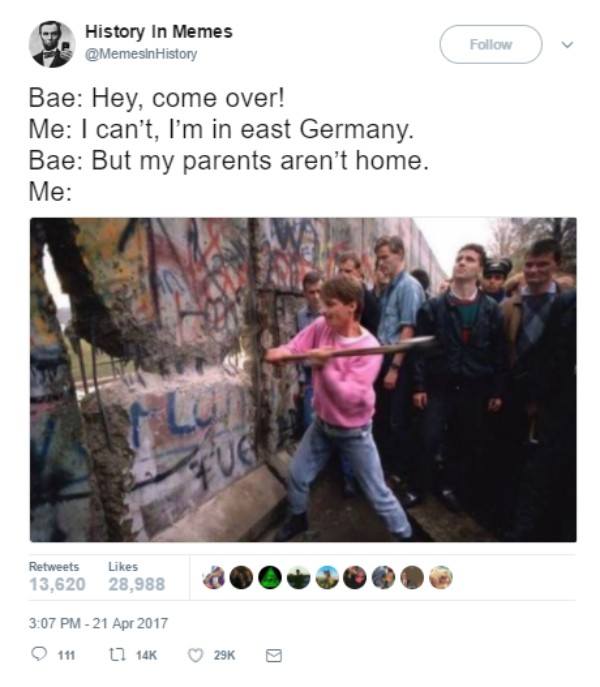Expand the tweet options chevron
Viewport: 600px width, 687px height.
[567, 45]
